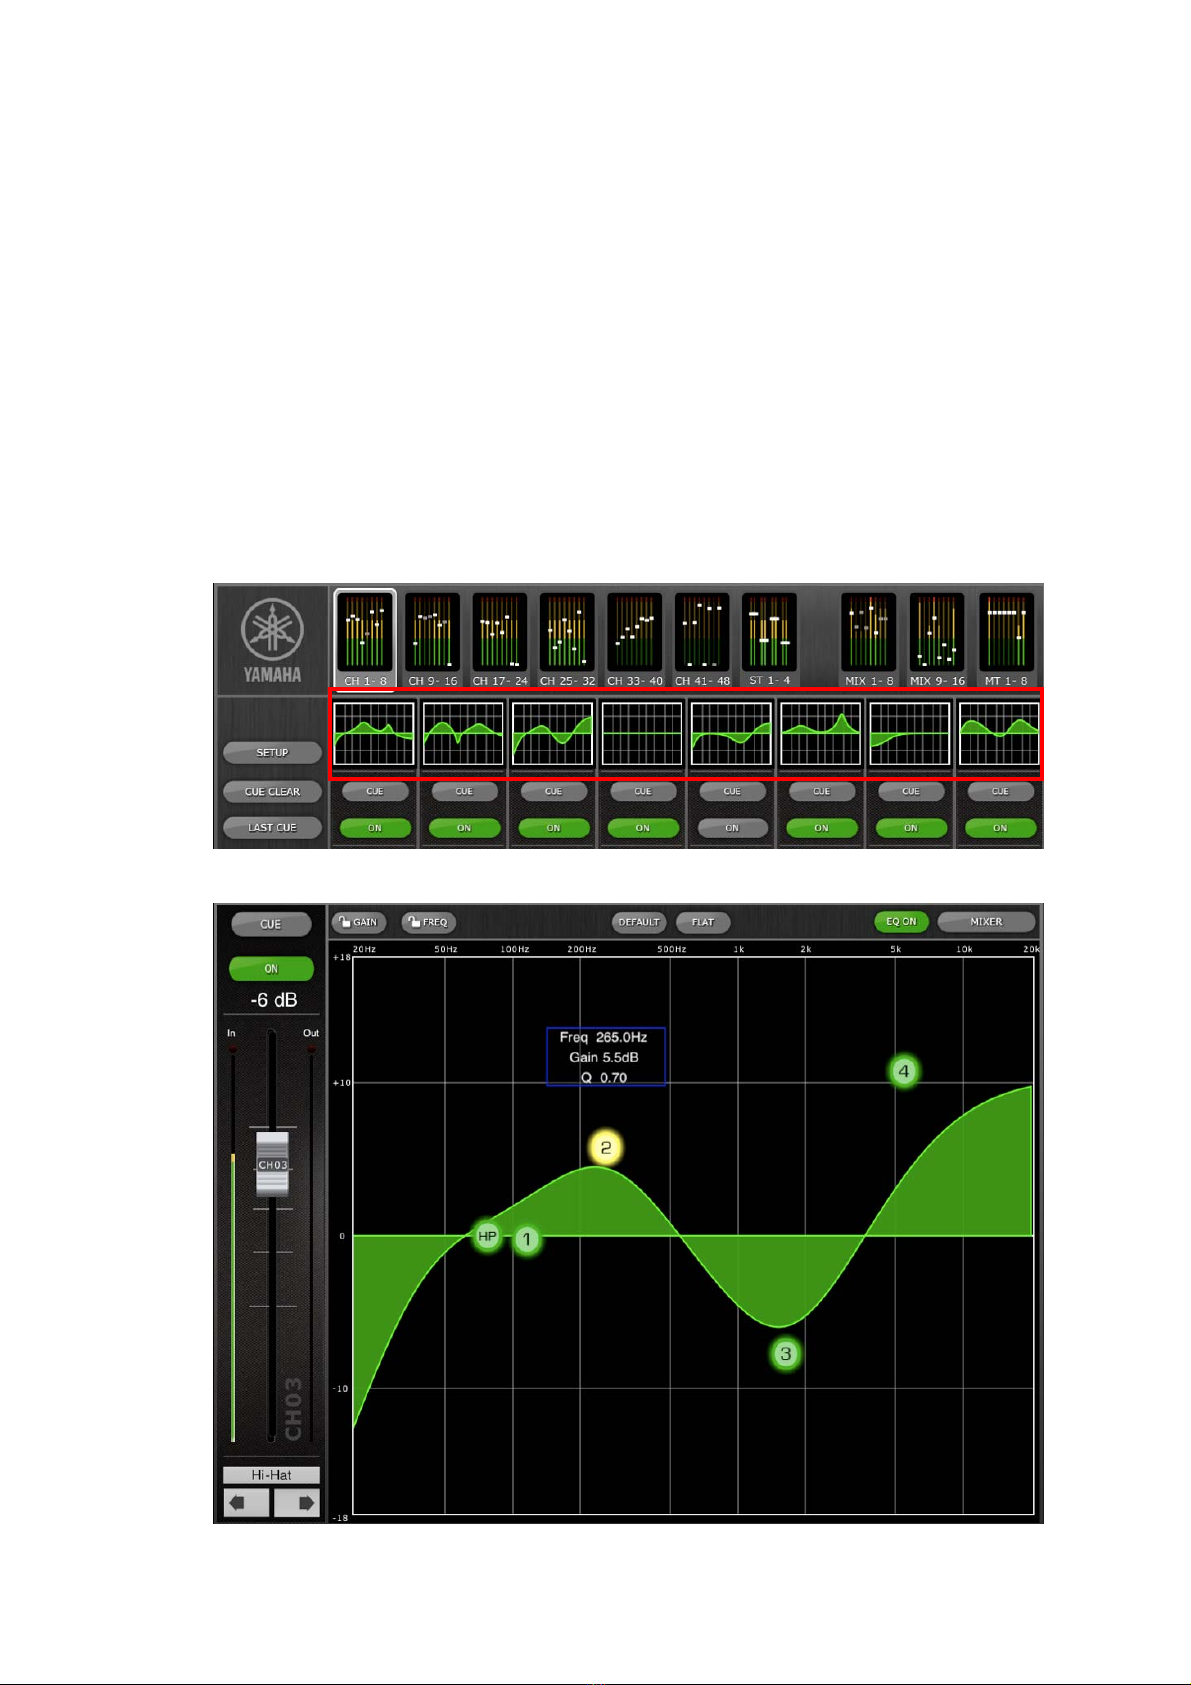Click the Yamaha logo
Screen dimensions: 1191x1685
272,641
